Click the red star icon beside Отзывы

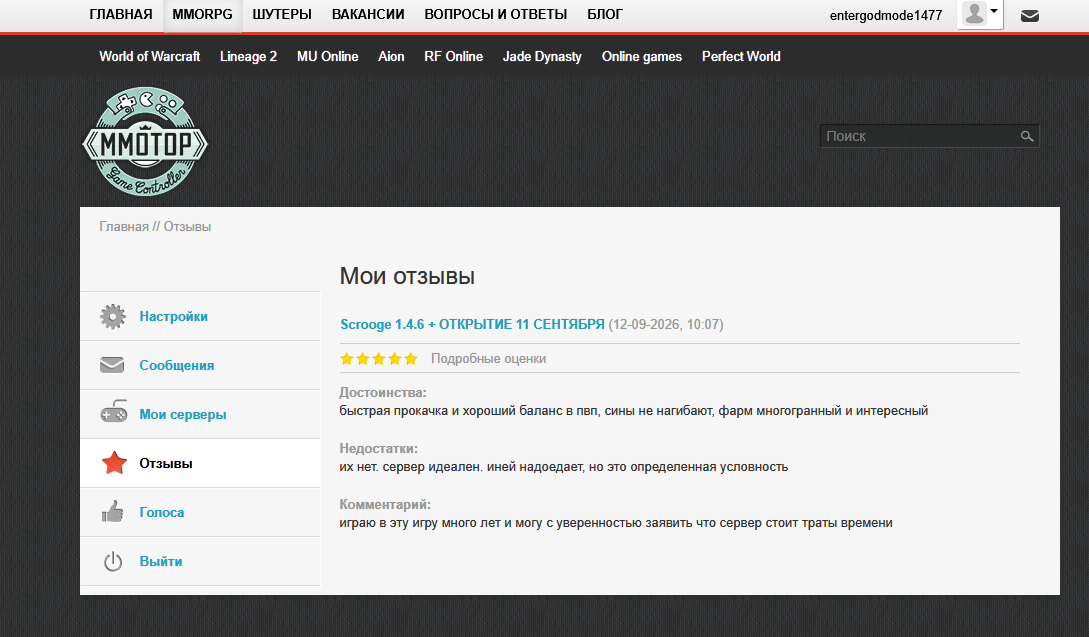click(x=114, y=463)
